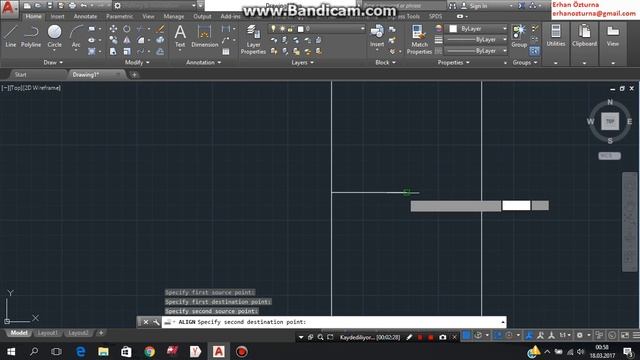Open the Home ribbon tab

[33, 16]
